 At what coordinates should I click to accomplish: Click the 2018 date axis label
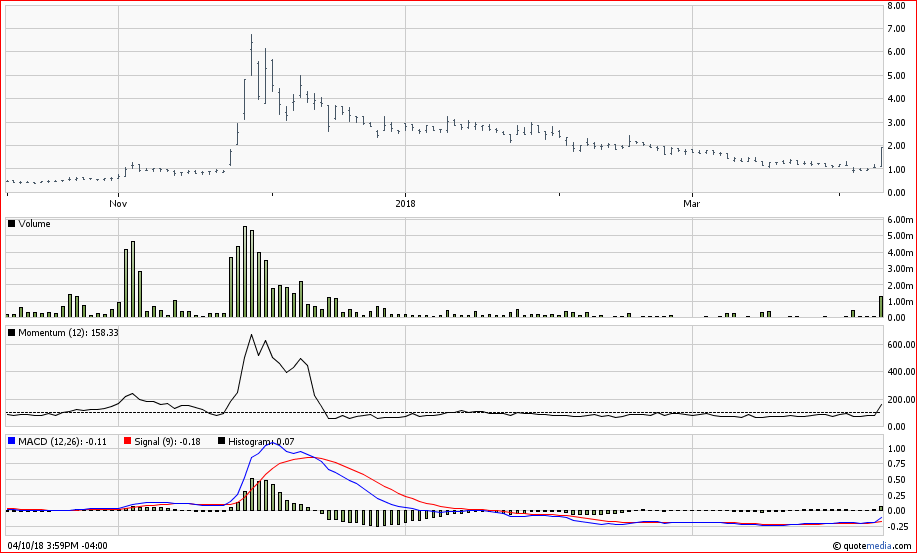405,204
